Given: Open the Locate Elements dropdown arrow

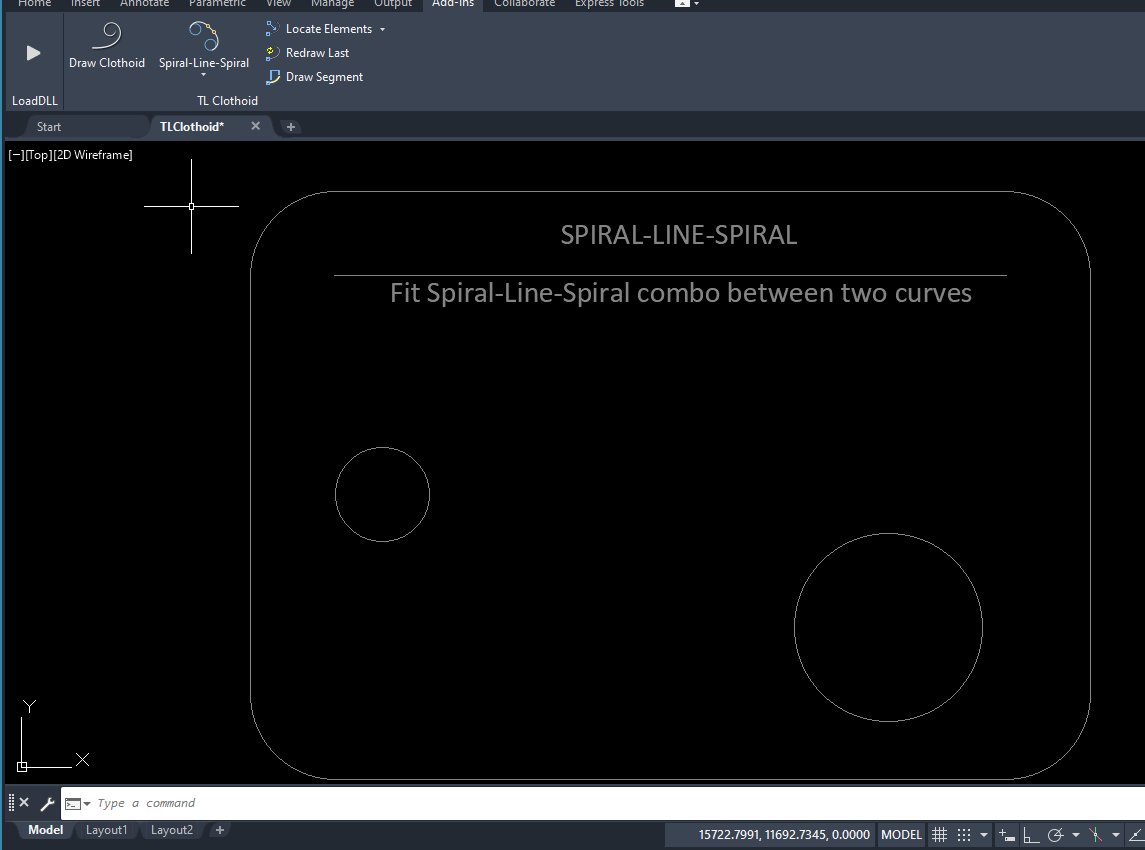Looking at the screenshot, I should (383, 29).
